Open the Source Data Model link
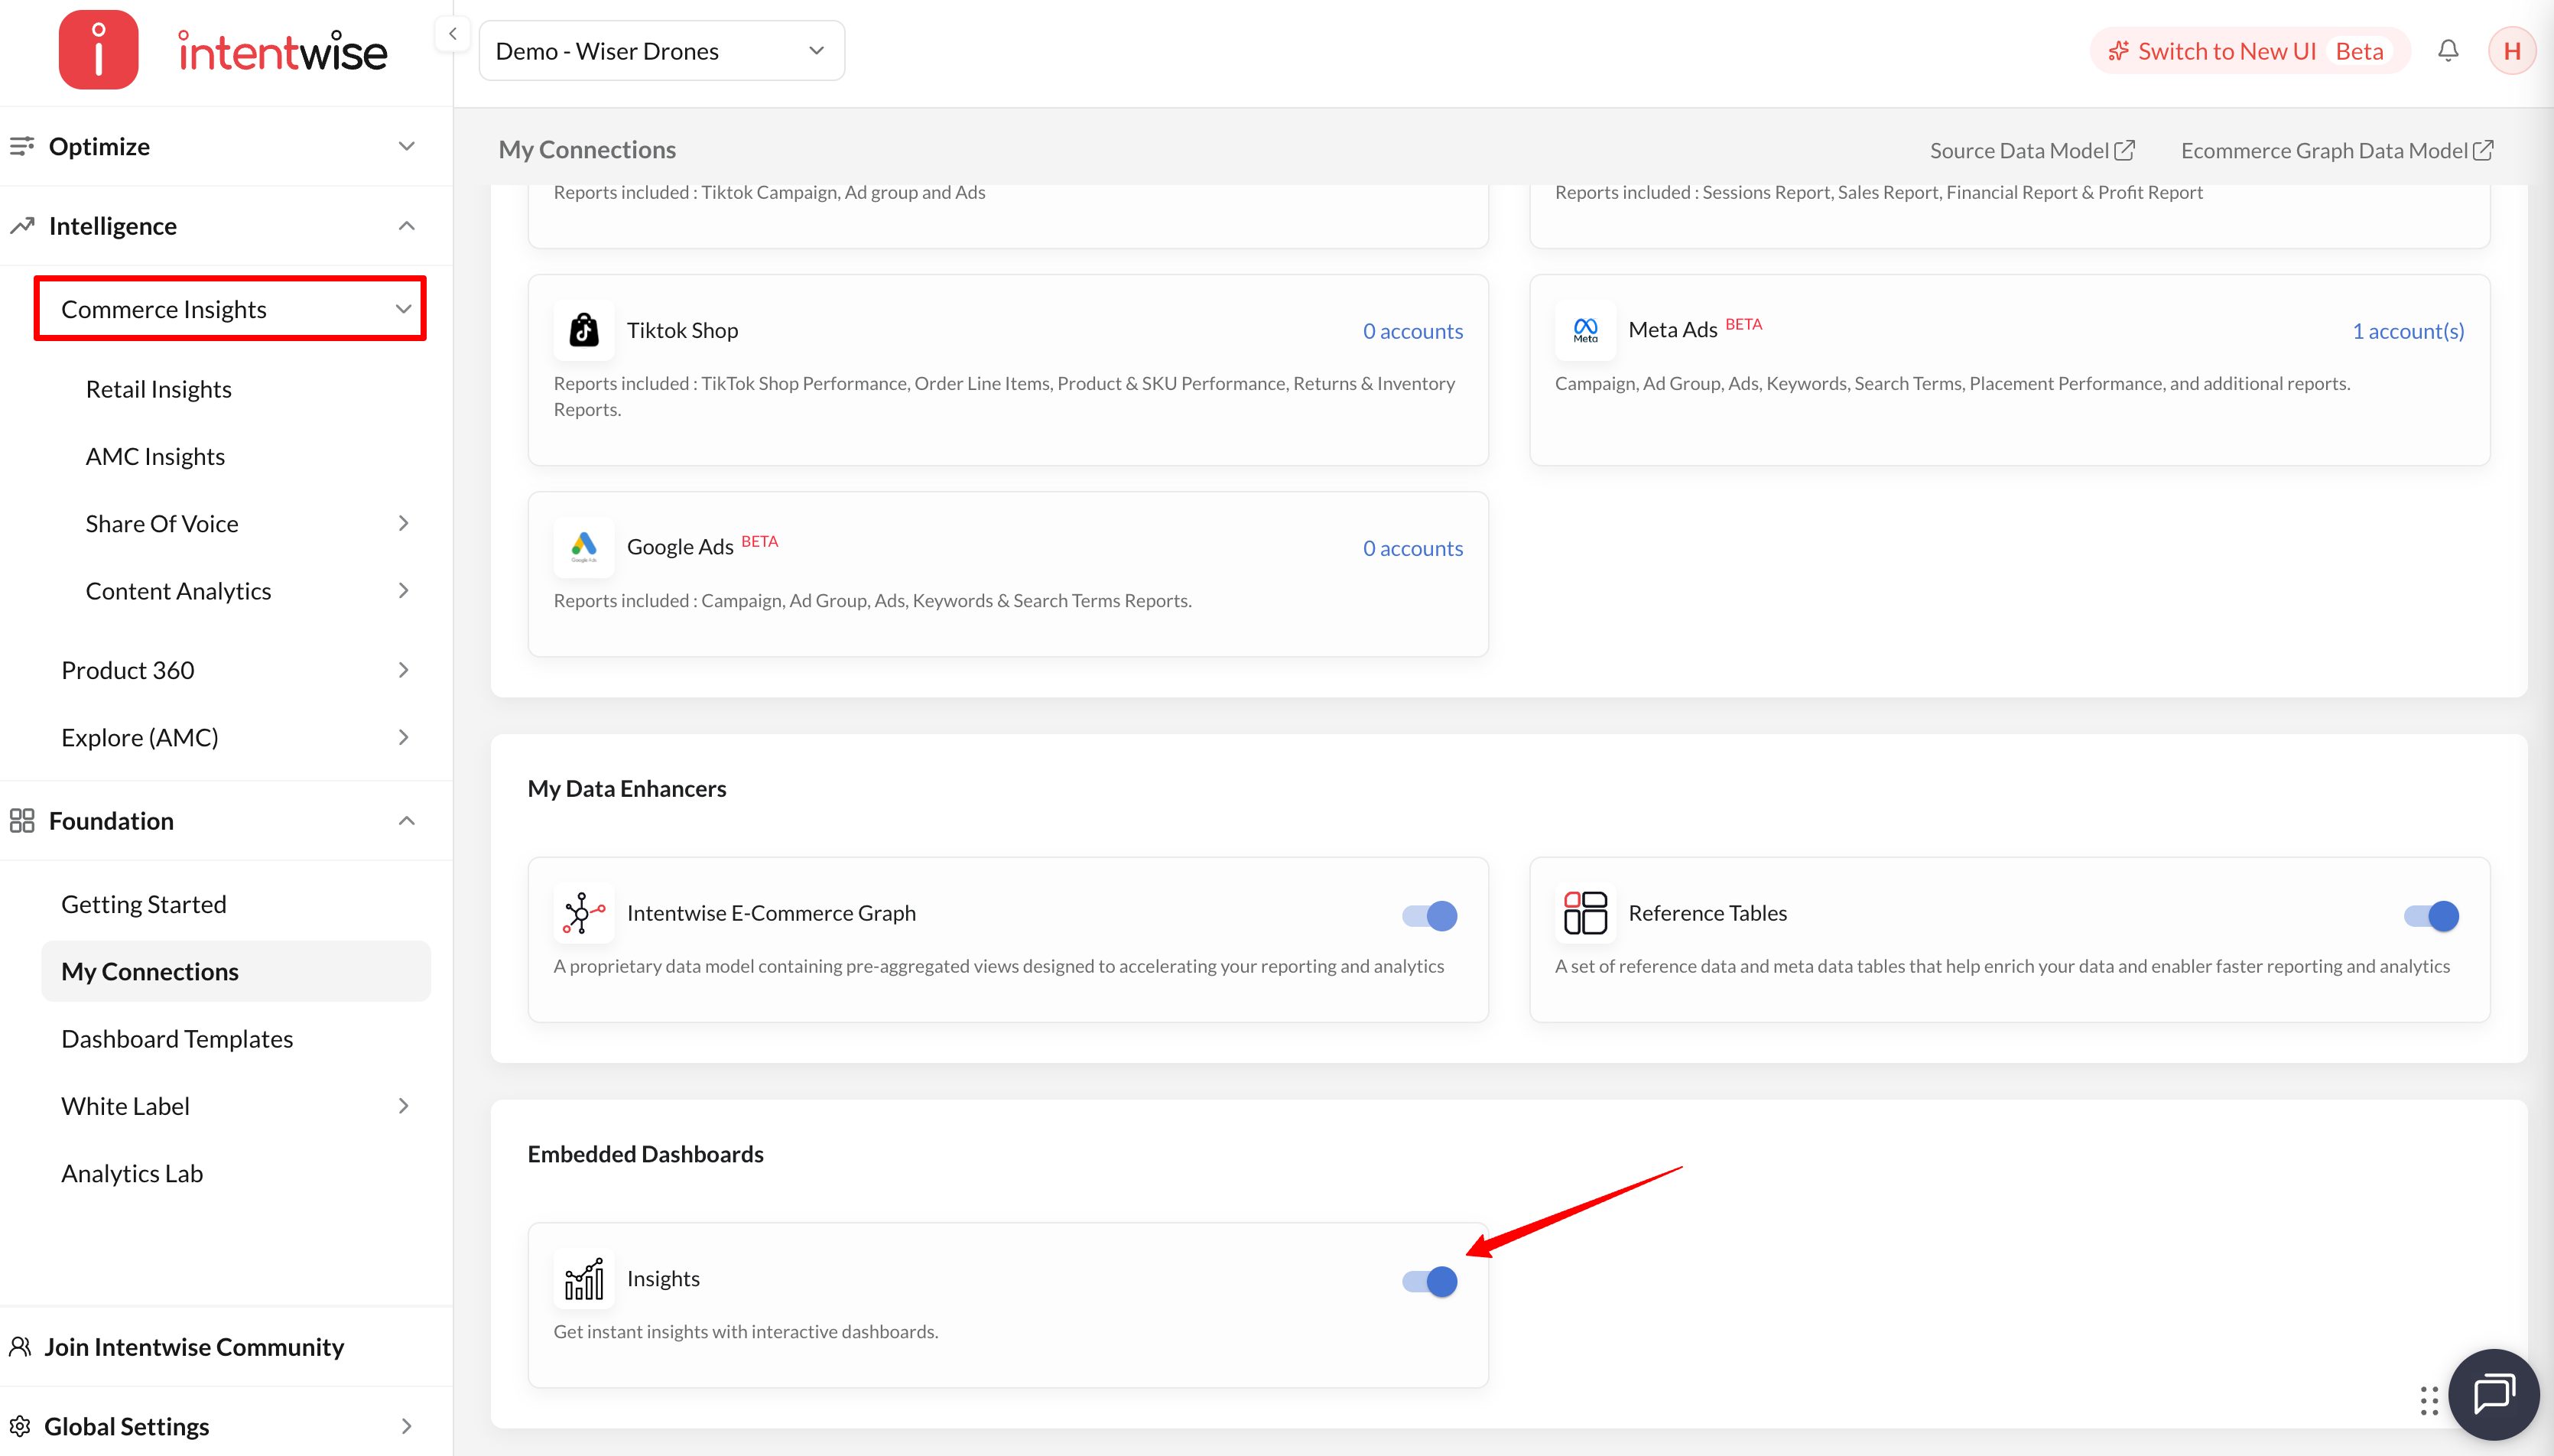2554x1456 pixels. tap(2032, 150)
